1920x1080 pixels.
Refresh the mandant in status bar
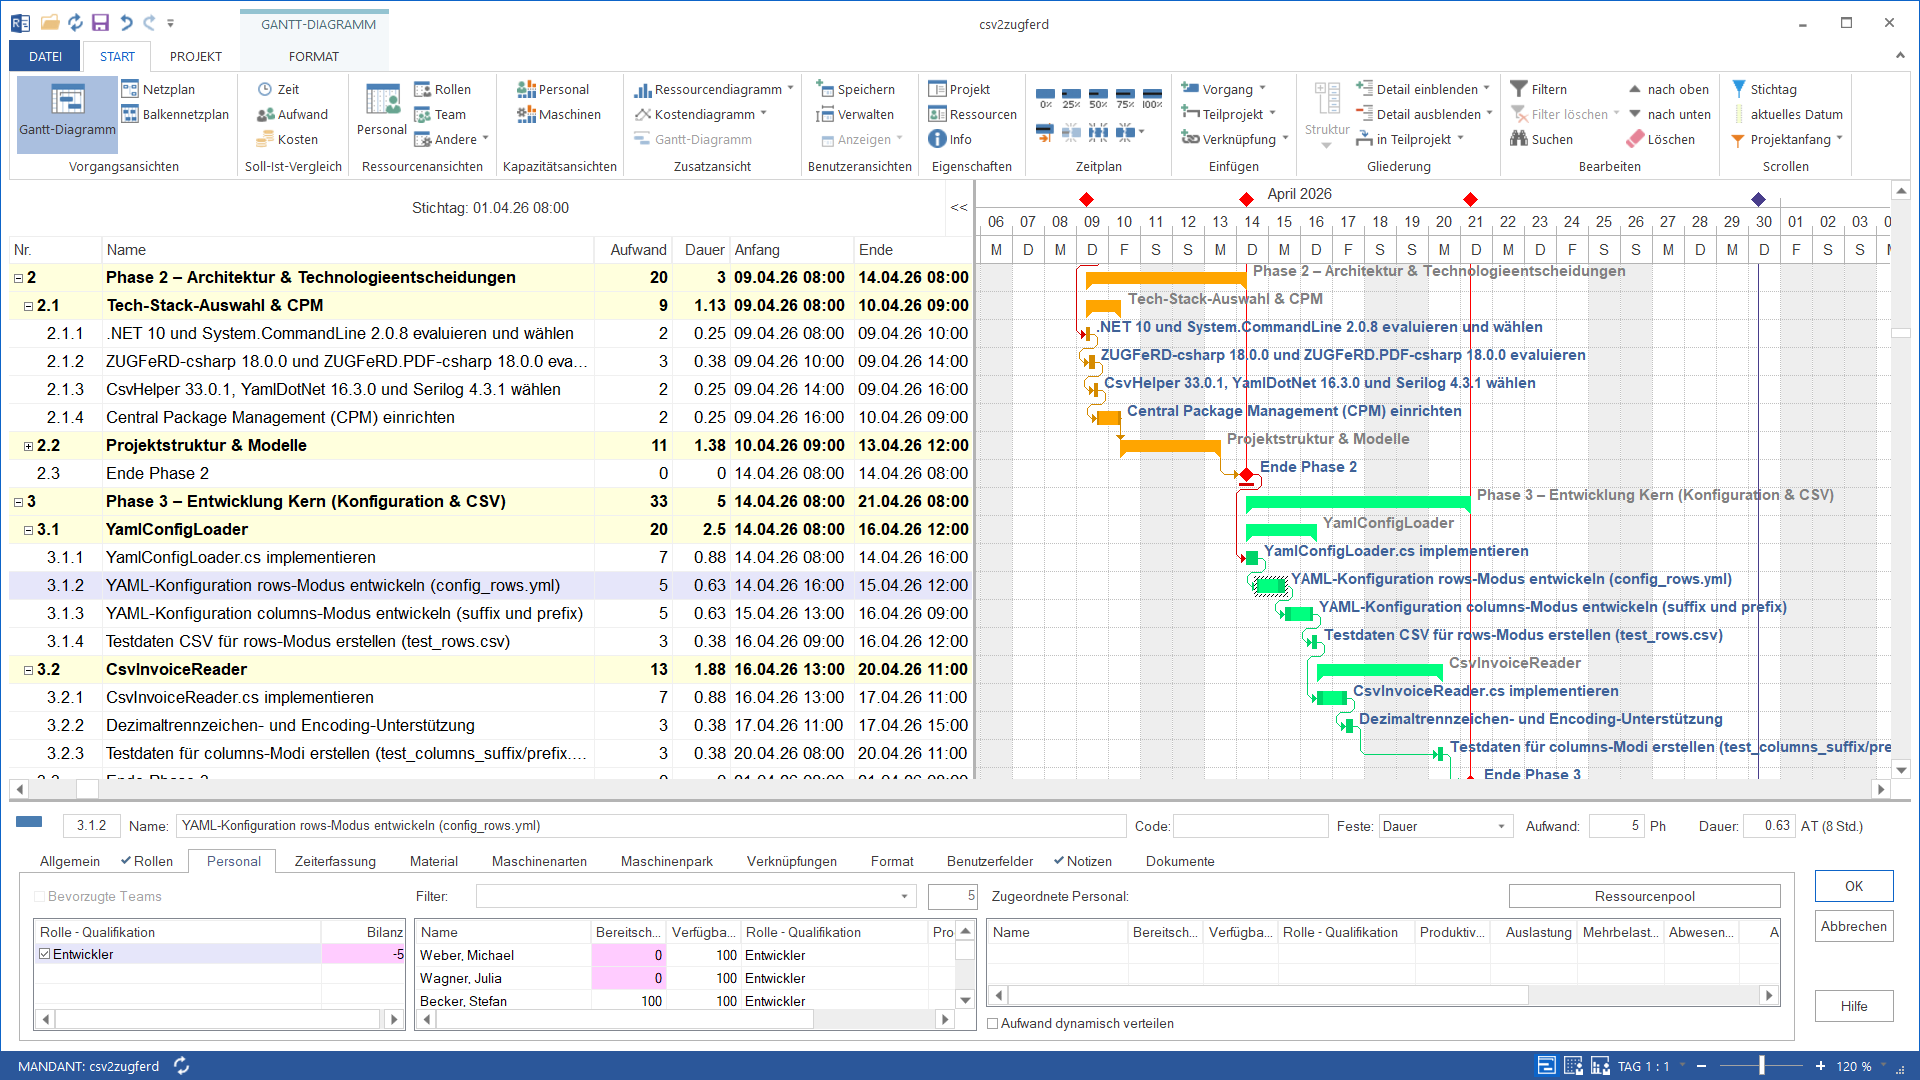tap(182, 1066)
